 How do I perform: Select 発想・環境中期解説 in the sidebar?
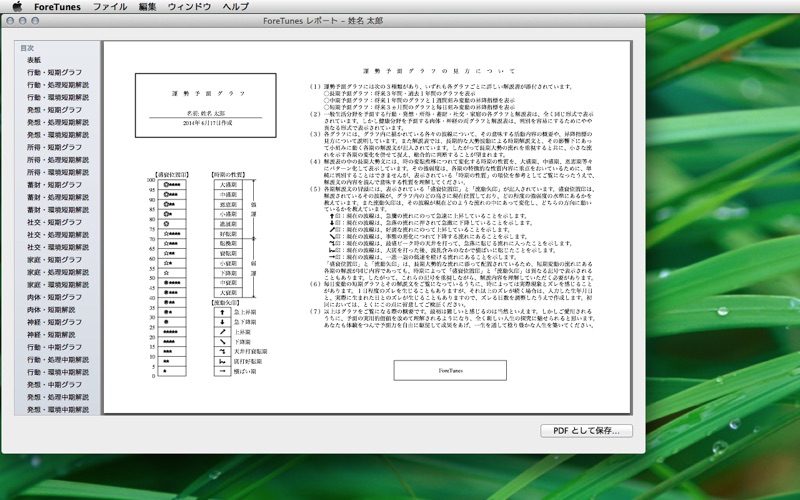pyautogui.click(x=58, y=410)
